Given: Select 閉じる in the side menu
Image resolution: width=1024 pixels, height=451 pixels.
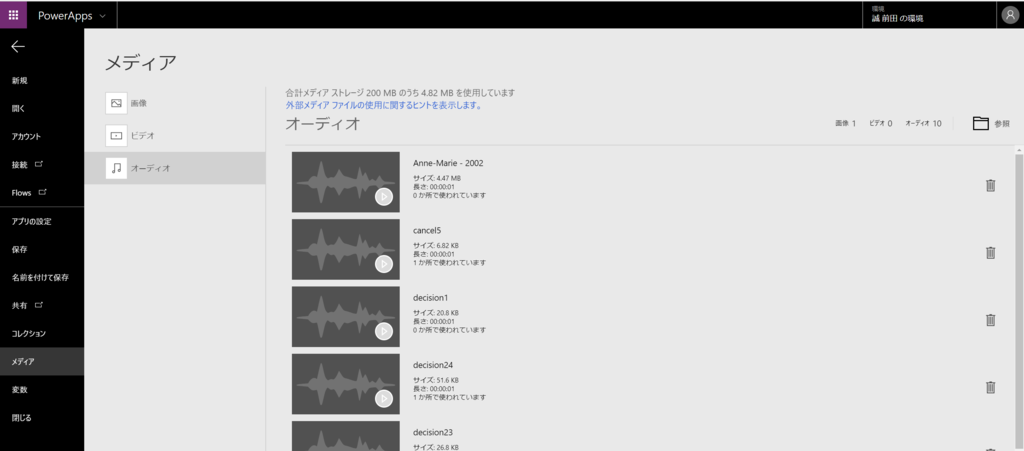Looking at the screenshot, I should [x=42, y=418].
